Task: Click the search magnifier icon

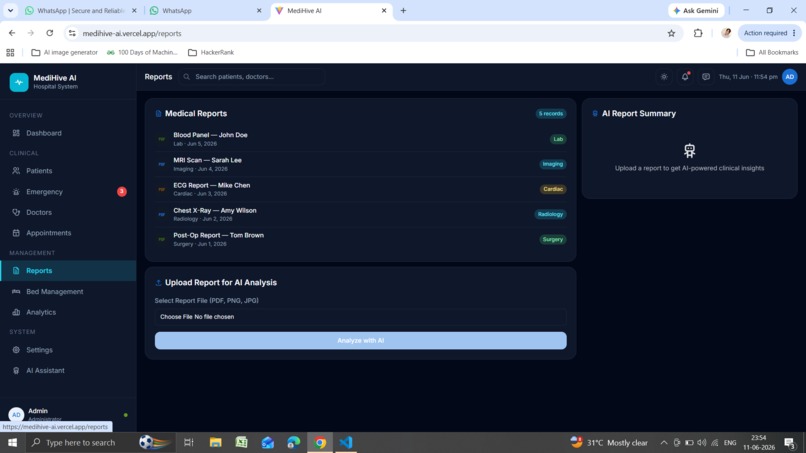Action: click(187, 77)
